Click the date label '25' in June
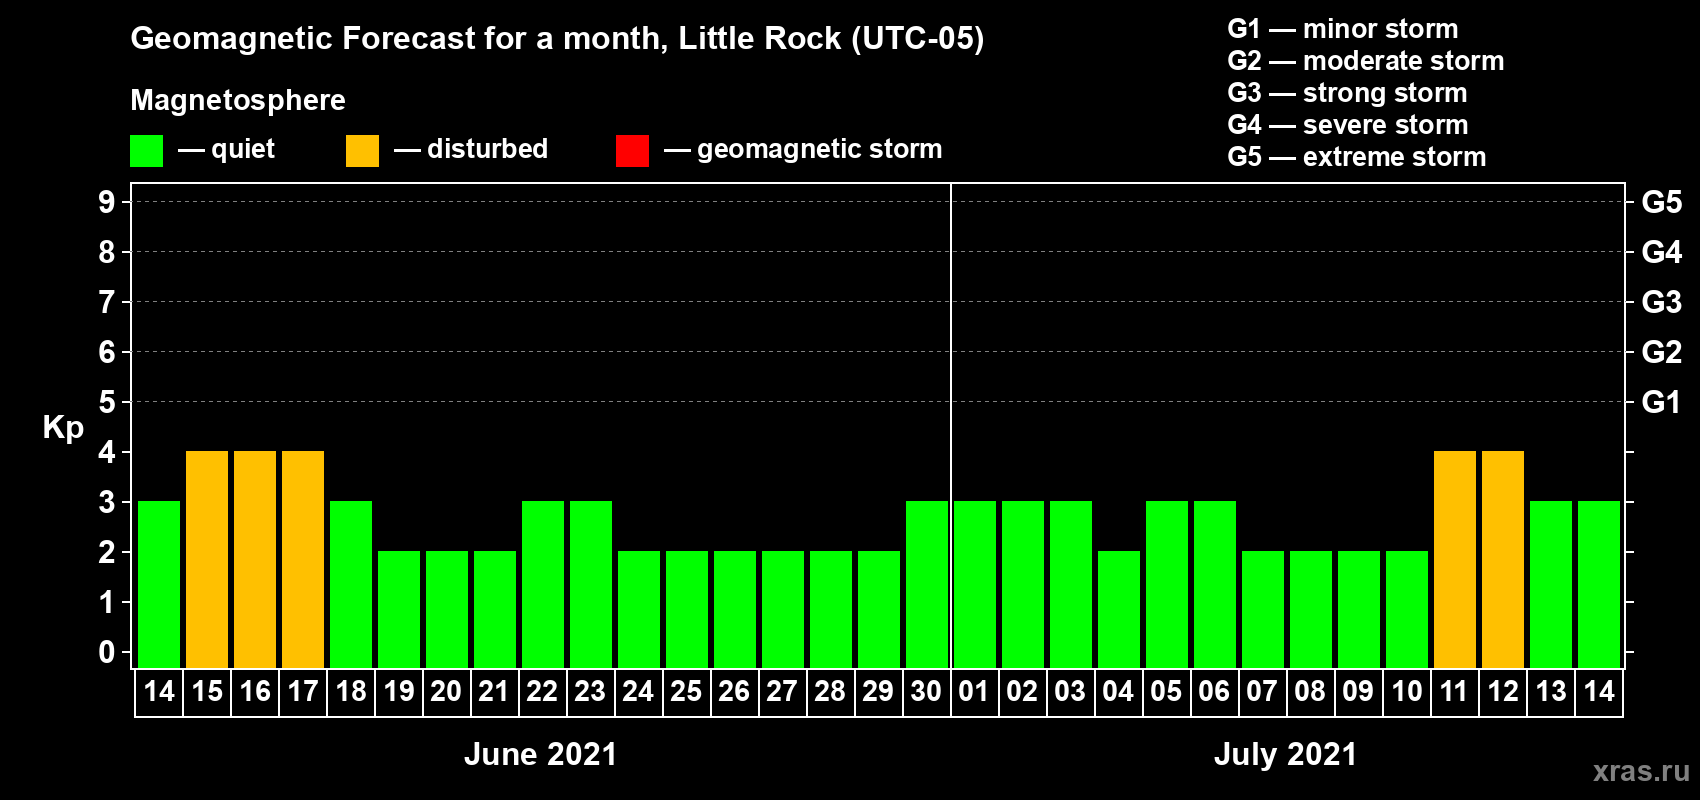1700x800 pixels. [686, 691]
